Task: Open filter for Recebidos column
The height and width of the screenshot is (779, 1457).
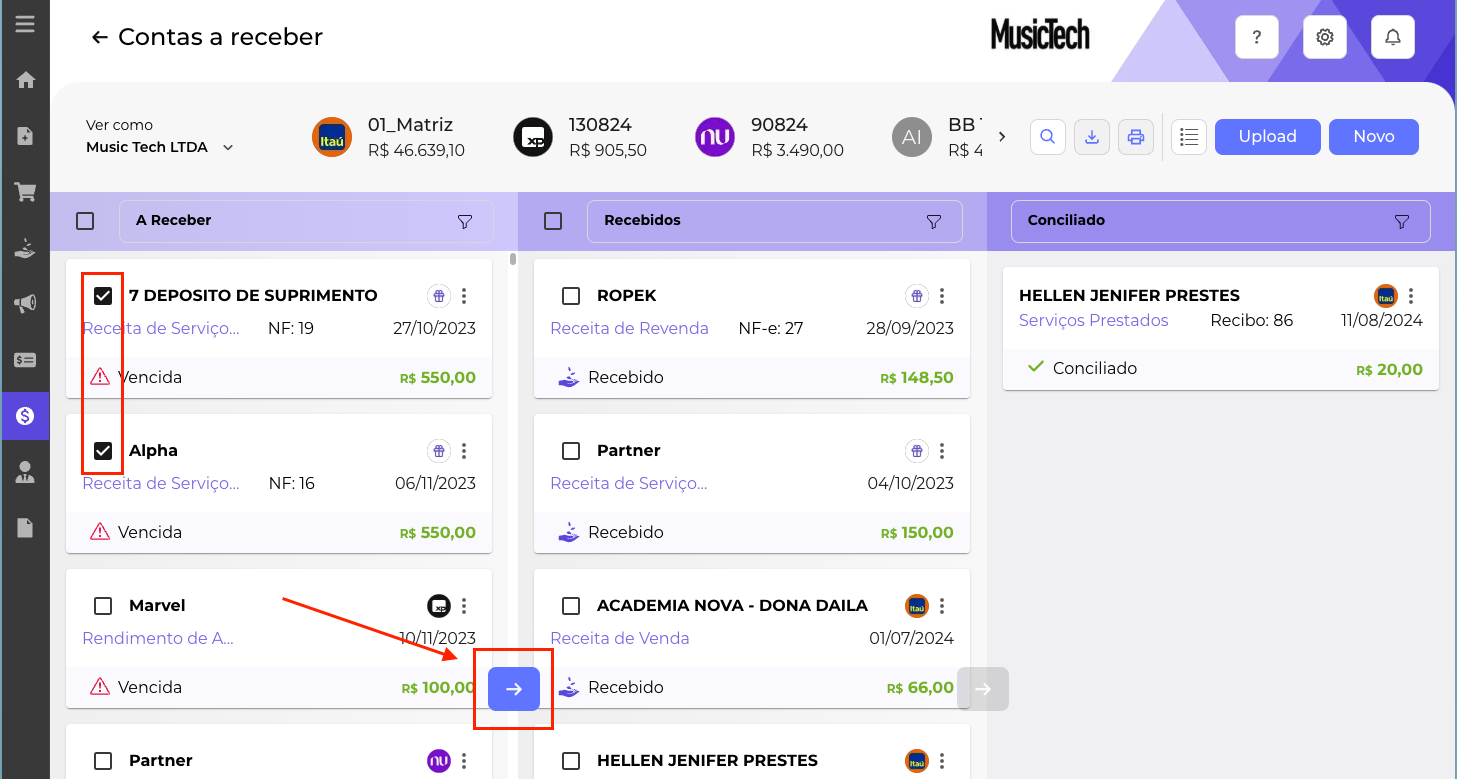Action: coord(934,221)
